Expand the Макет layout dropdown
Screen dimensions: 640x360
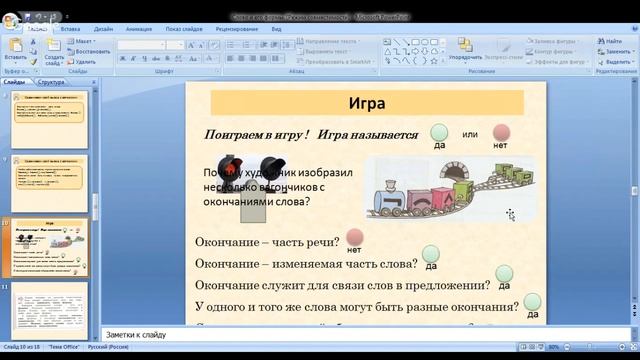pyautogui.click(x=82, y=41)
